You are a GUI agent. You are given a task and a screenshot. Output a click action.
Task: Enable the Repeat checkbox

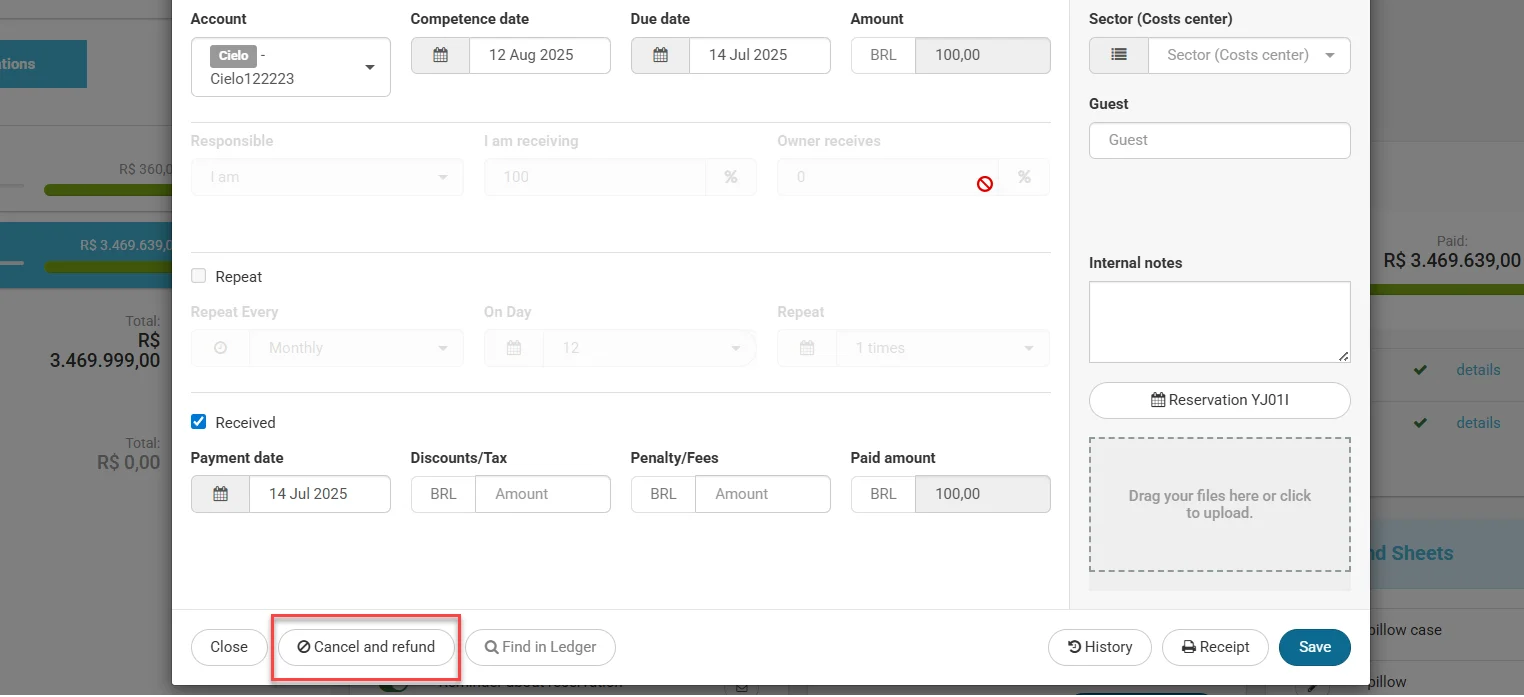(x=199, y=276)
